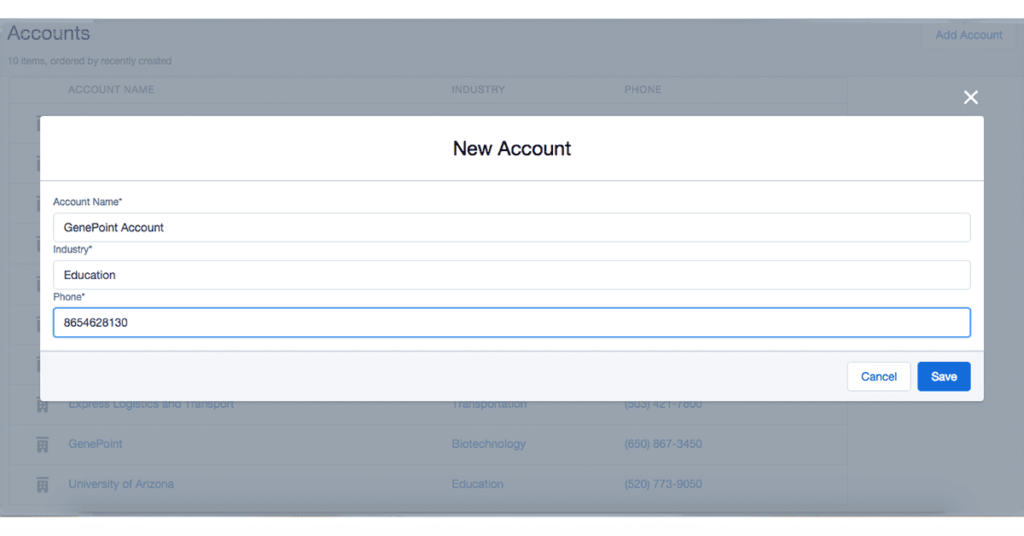Click Education cell in University of Arizona row
The width and height of the screenshot is (1024, 536).
coord(477,484)
